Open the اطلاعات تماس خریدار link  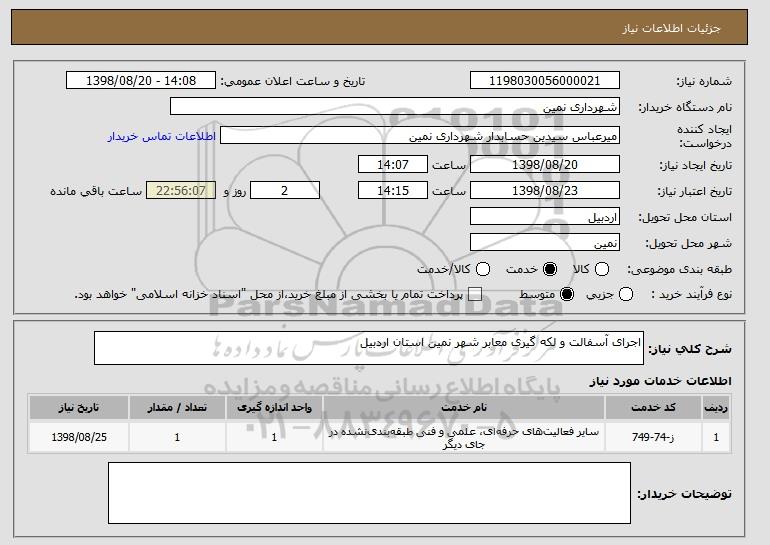(x=162, y=136)
